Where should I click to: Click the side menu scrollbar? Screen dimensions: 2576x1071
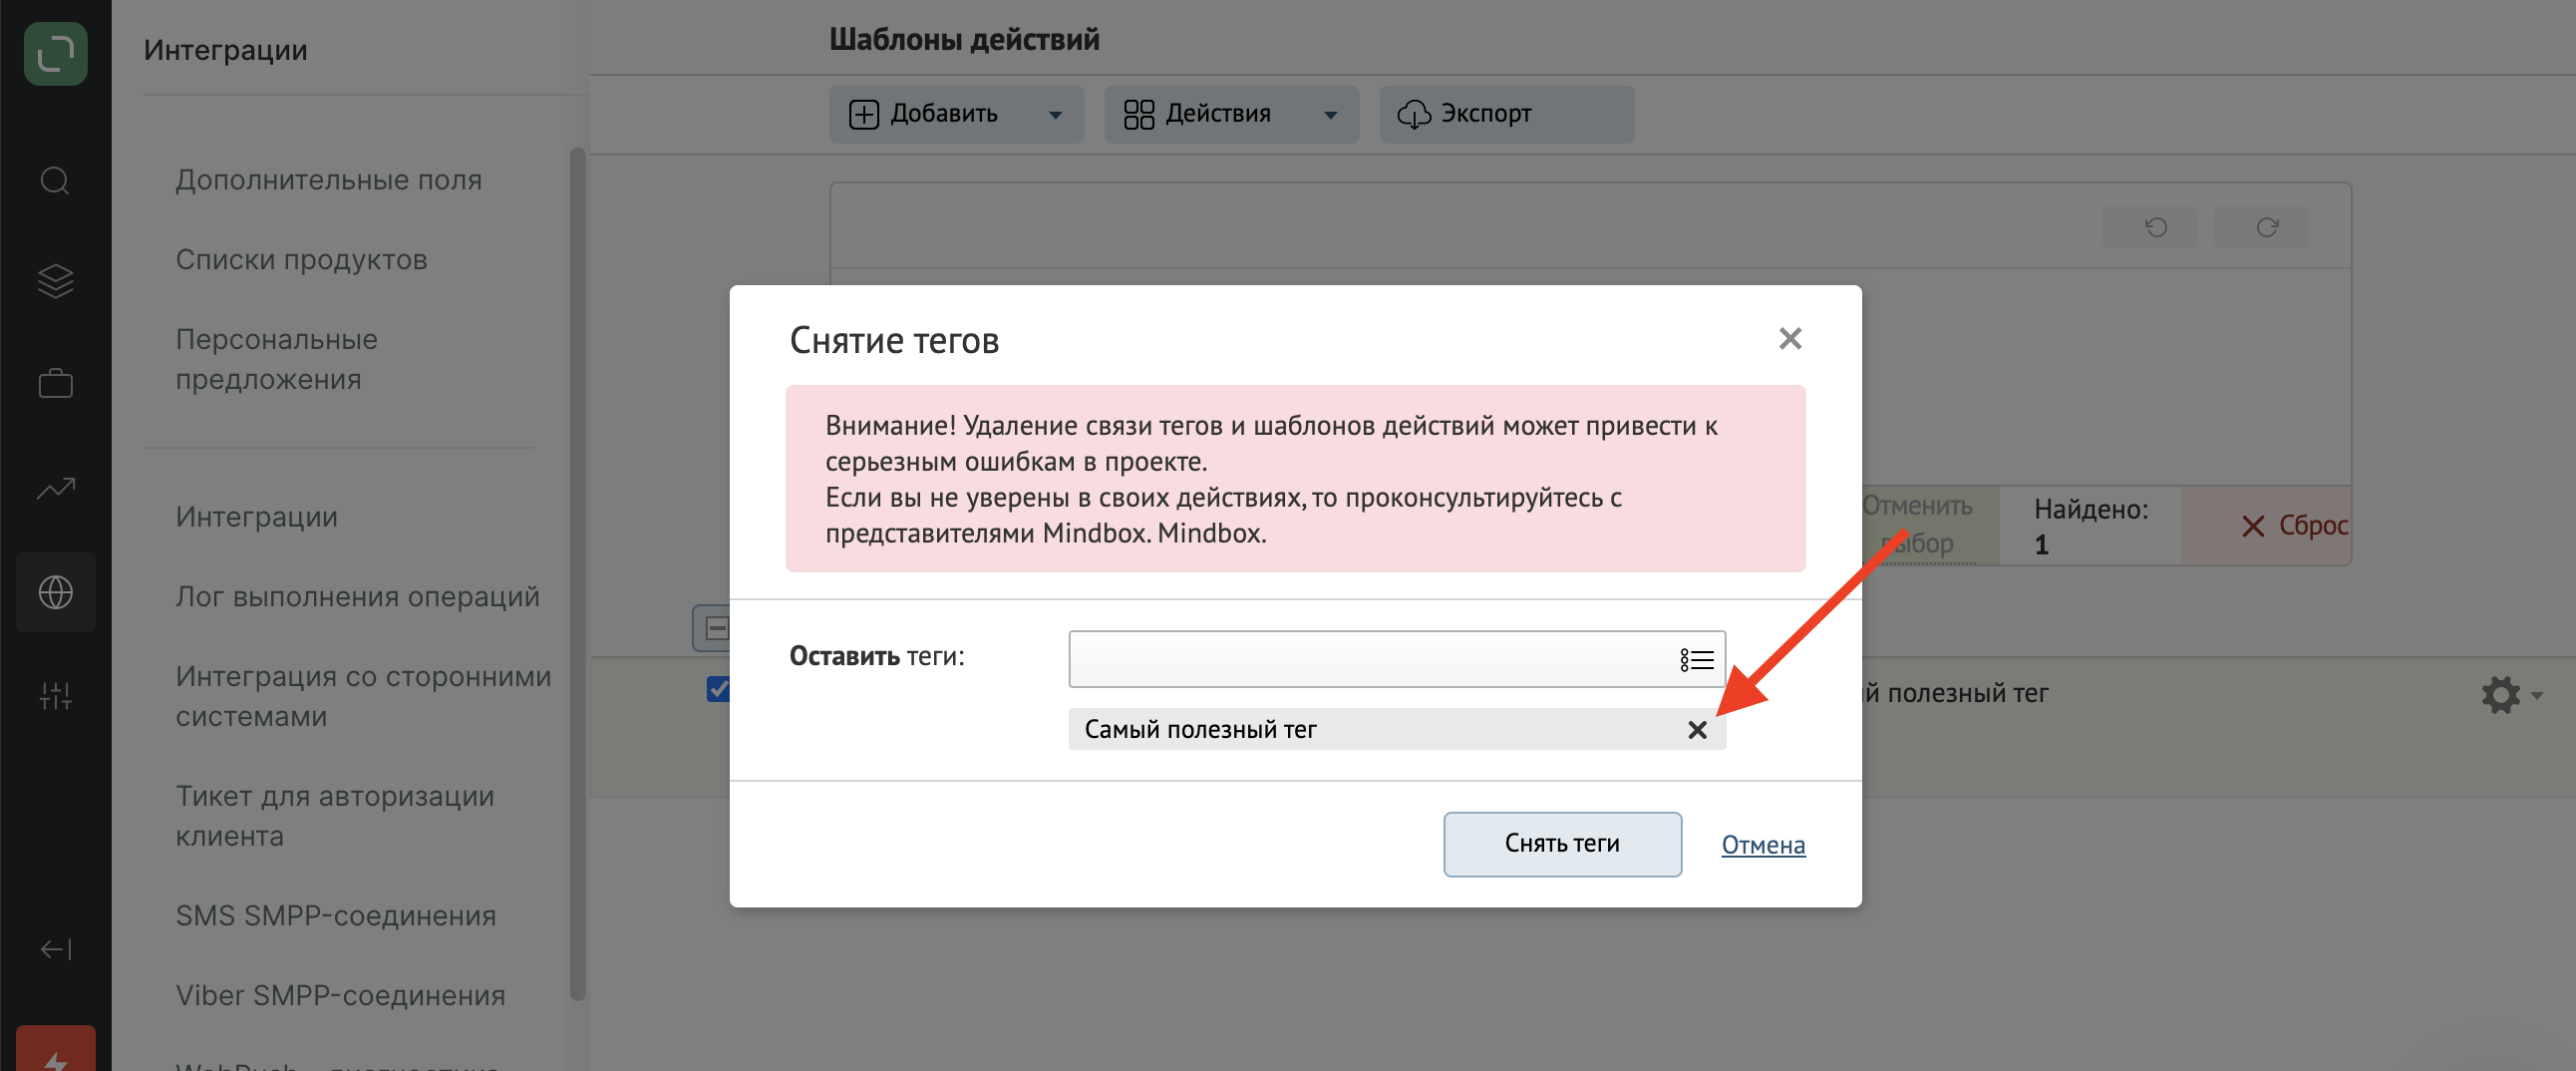click(577, 574)
